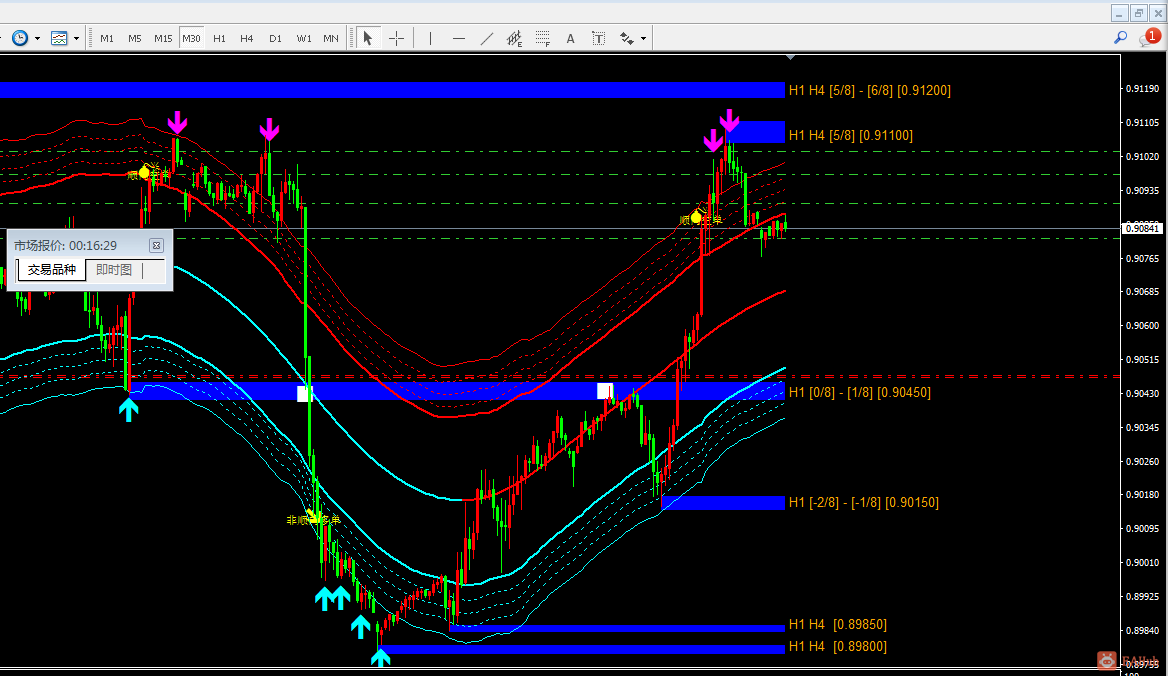Select the Horizontal Line tool

pos(459,38)
